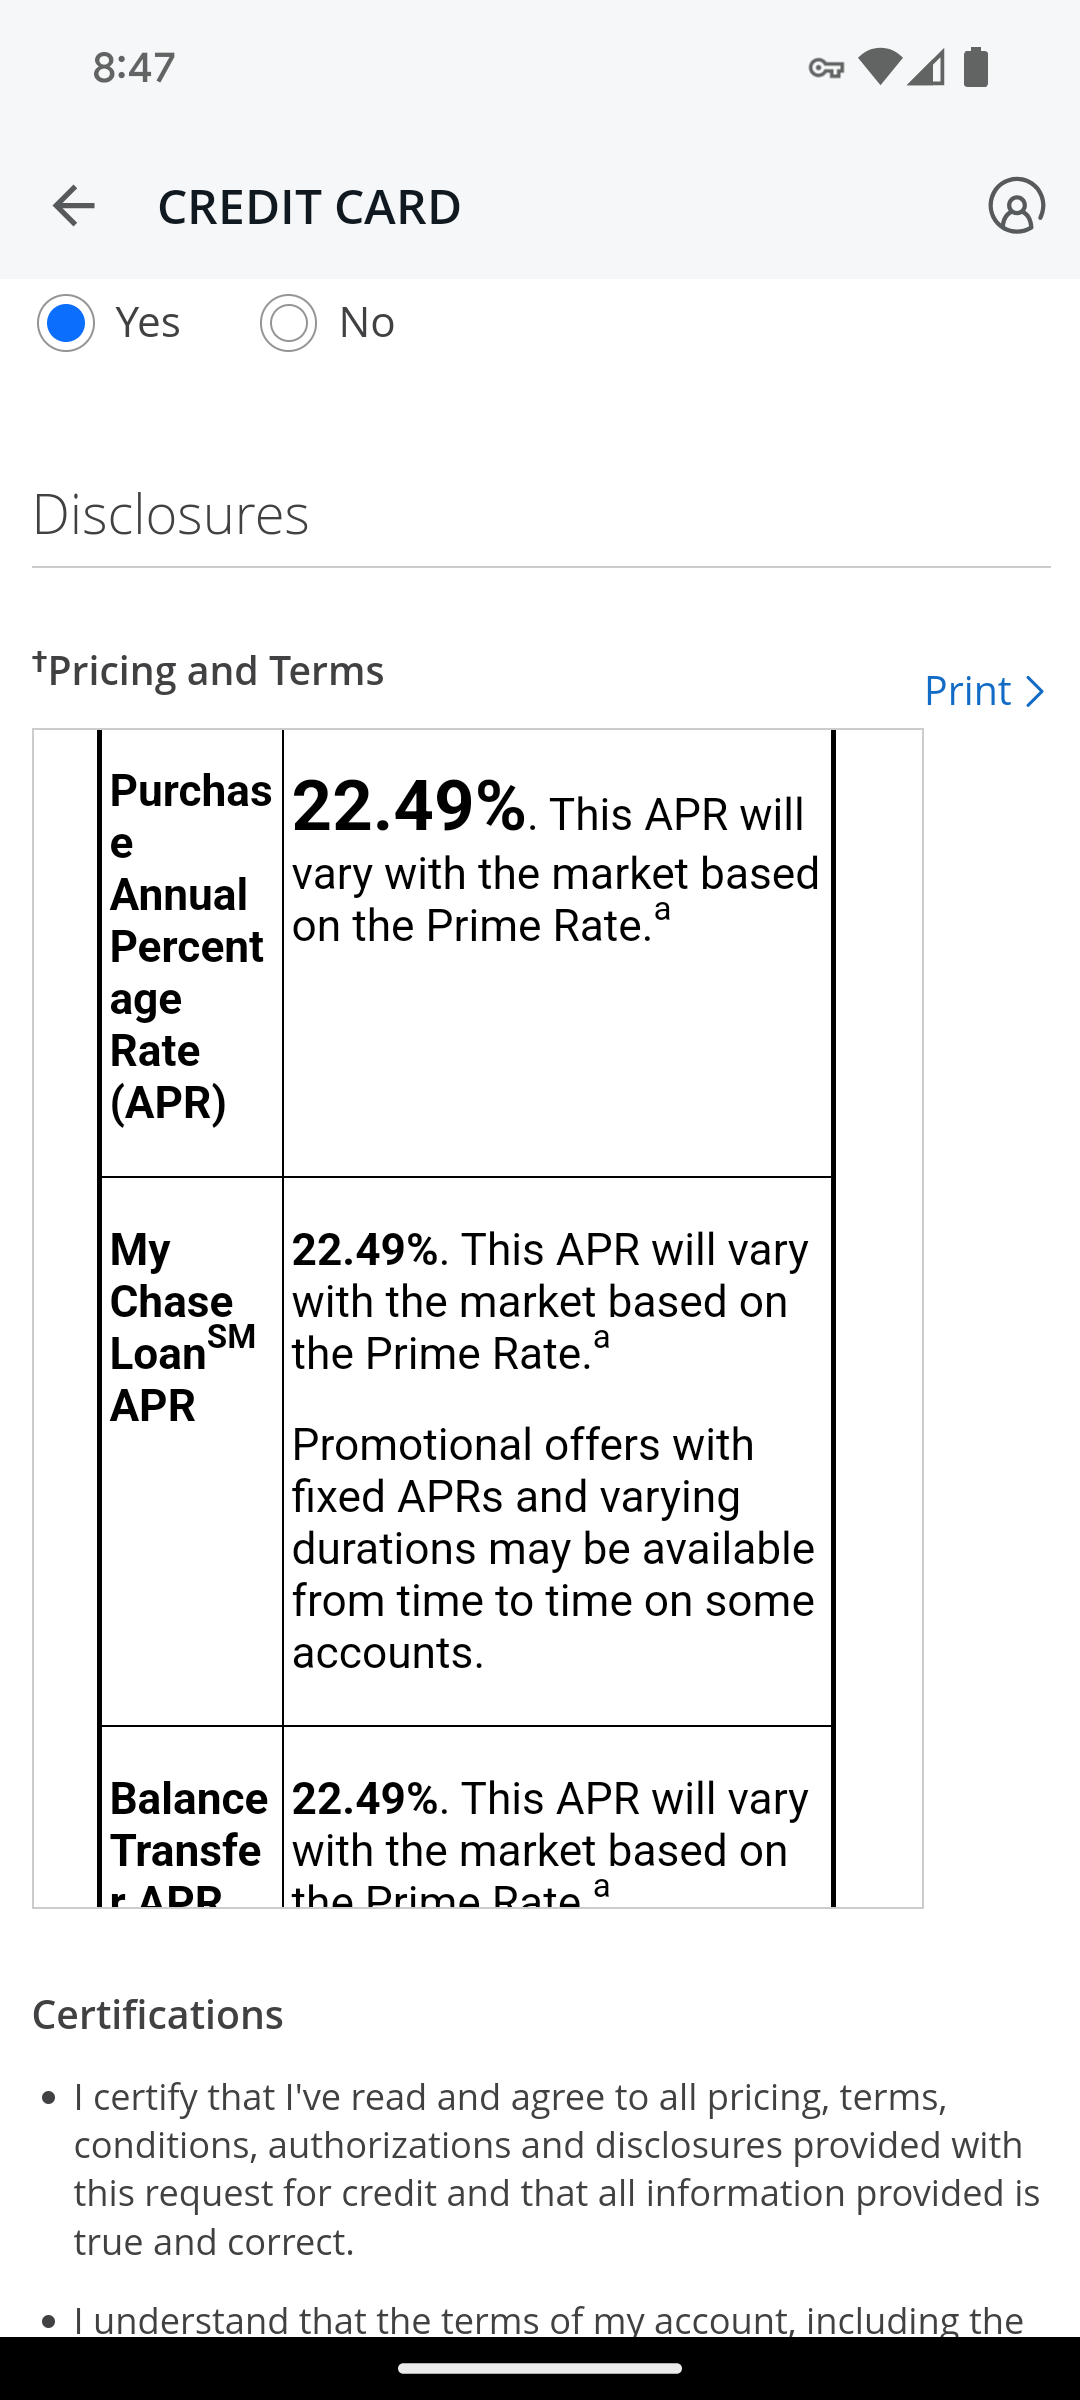Tap the cellular signal icon
Viewport: 1080px width, 2400px height.
pos(926,67)
